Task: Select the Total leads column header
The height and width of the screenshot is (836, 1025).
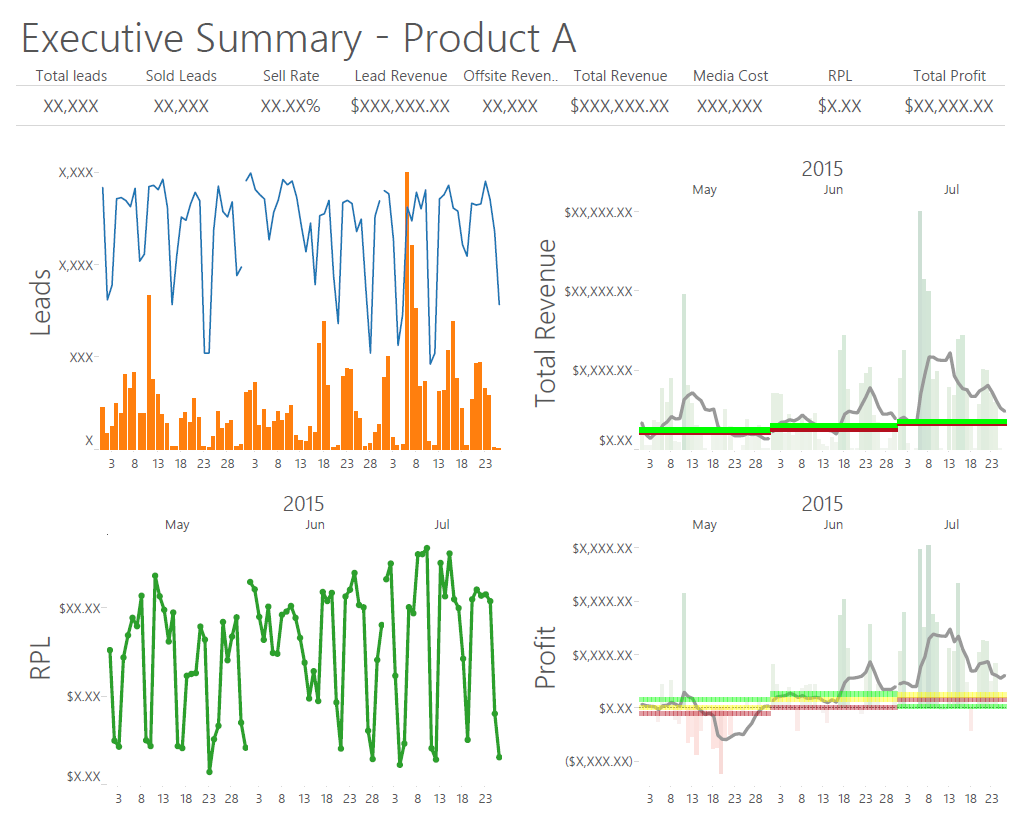Action: point(71,76)
